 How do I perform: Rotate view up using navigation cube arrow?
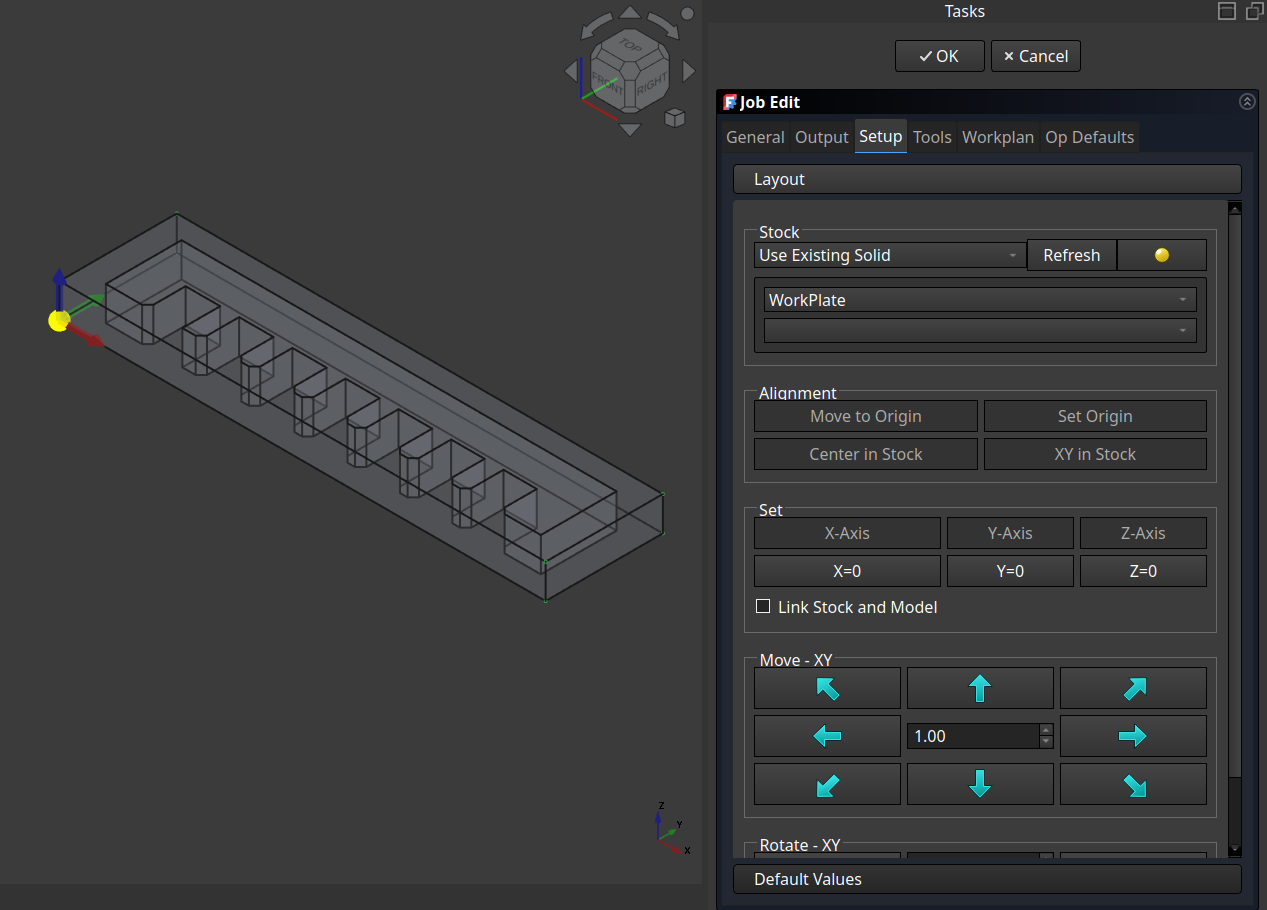(x=630, y=12)
